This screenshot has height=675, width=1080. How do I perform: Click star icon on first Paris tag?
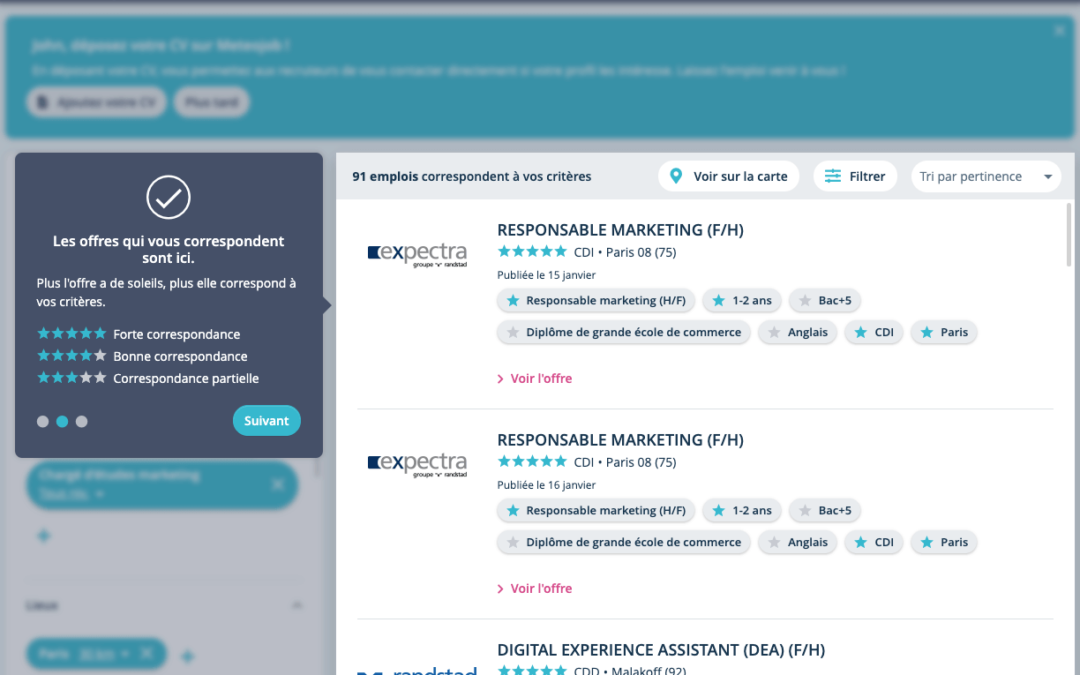pos(926,333)
